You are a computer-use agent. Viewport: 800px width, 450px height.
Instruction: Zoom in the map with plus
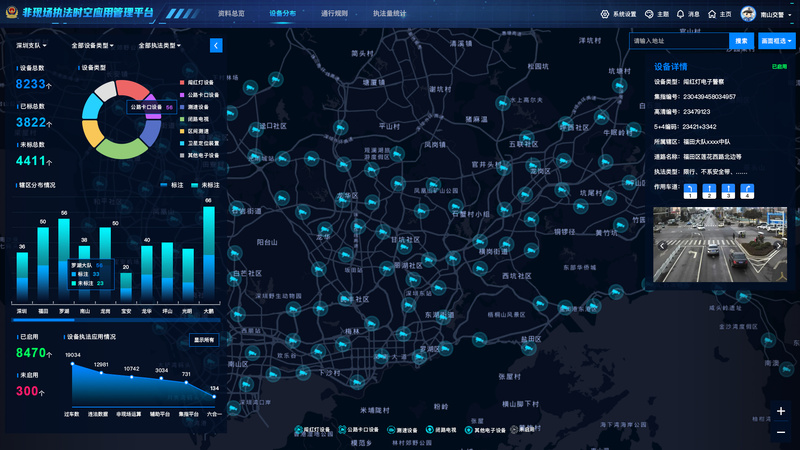pos(781,411)
